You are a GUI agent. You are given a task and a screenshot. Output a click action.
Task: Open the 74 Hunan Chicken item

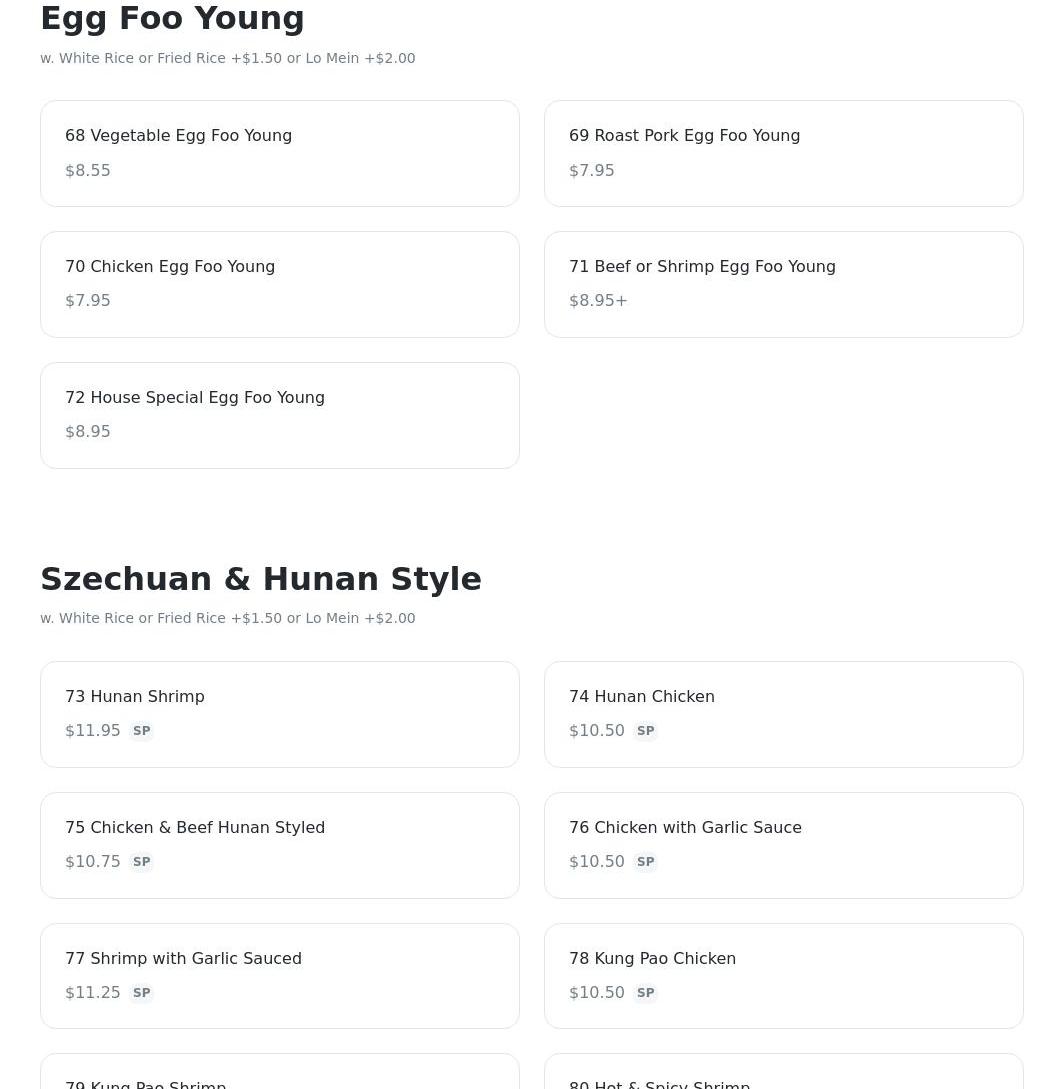tap(783, 714)
